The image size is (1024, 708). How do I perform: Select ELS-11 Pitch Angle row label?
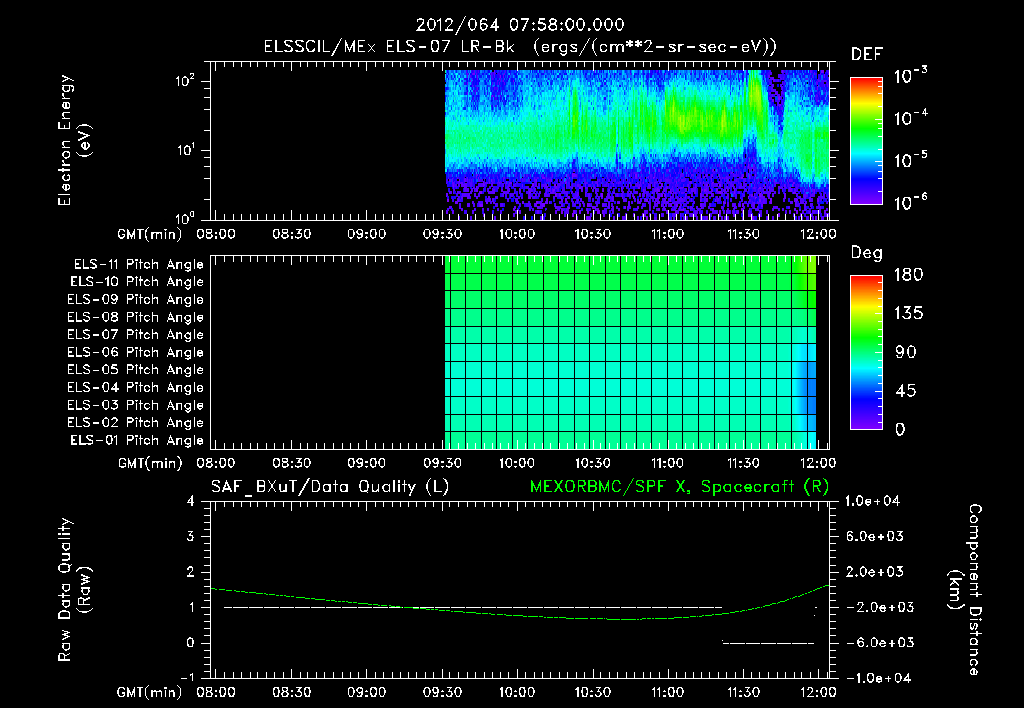coord(138,265)
